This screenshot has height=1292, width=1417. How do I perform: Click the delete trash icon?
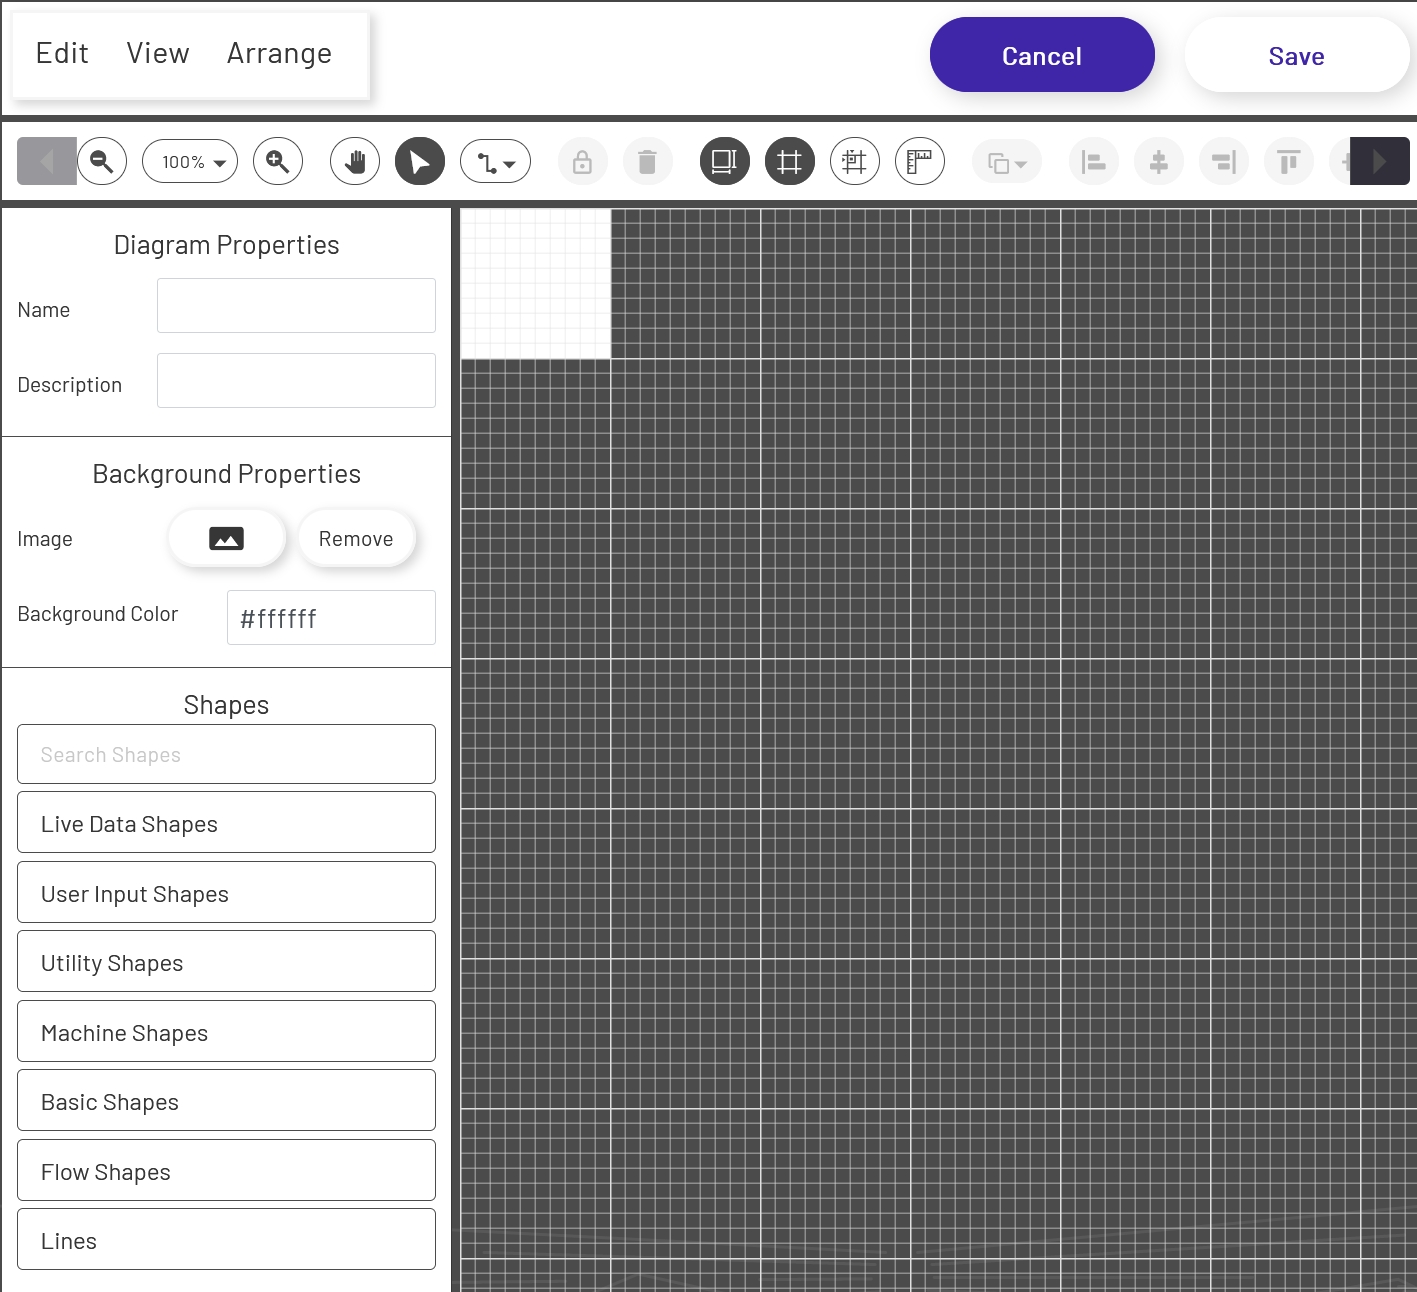pos(648,161)
